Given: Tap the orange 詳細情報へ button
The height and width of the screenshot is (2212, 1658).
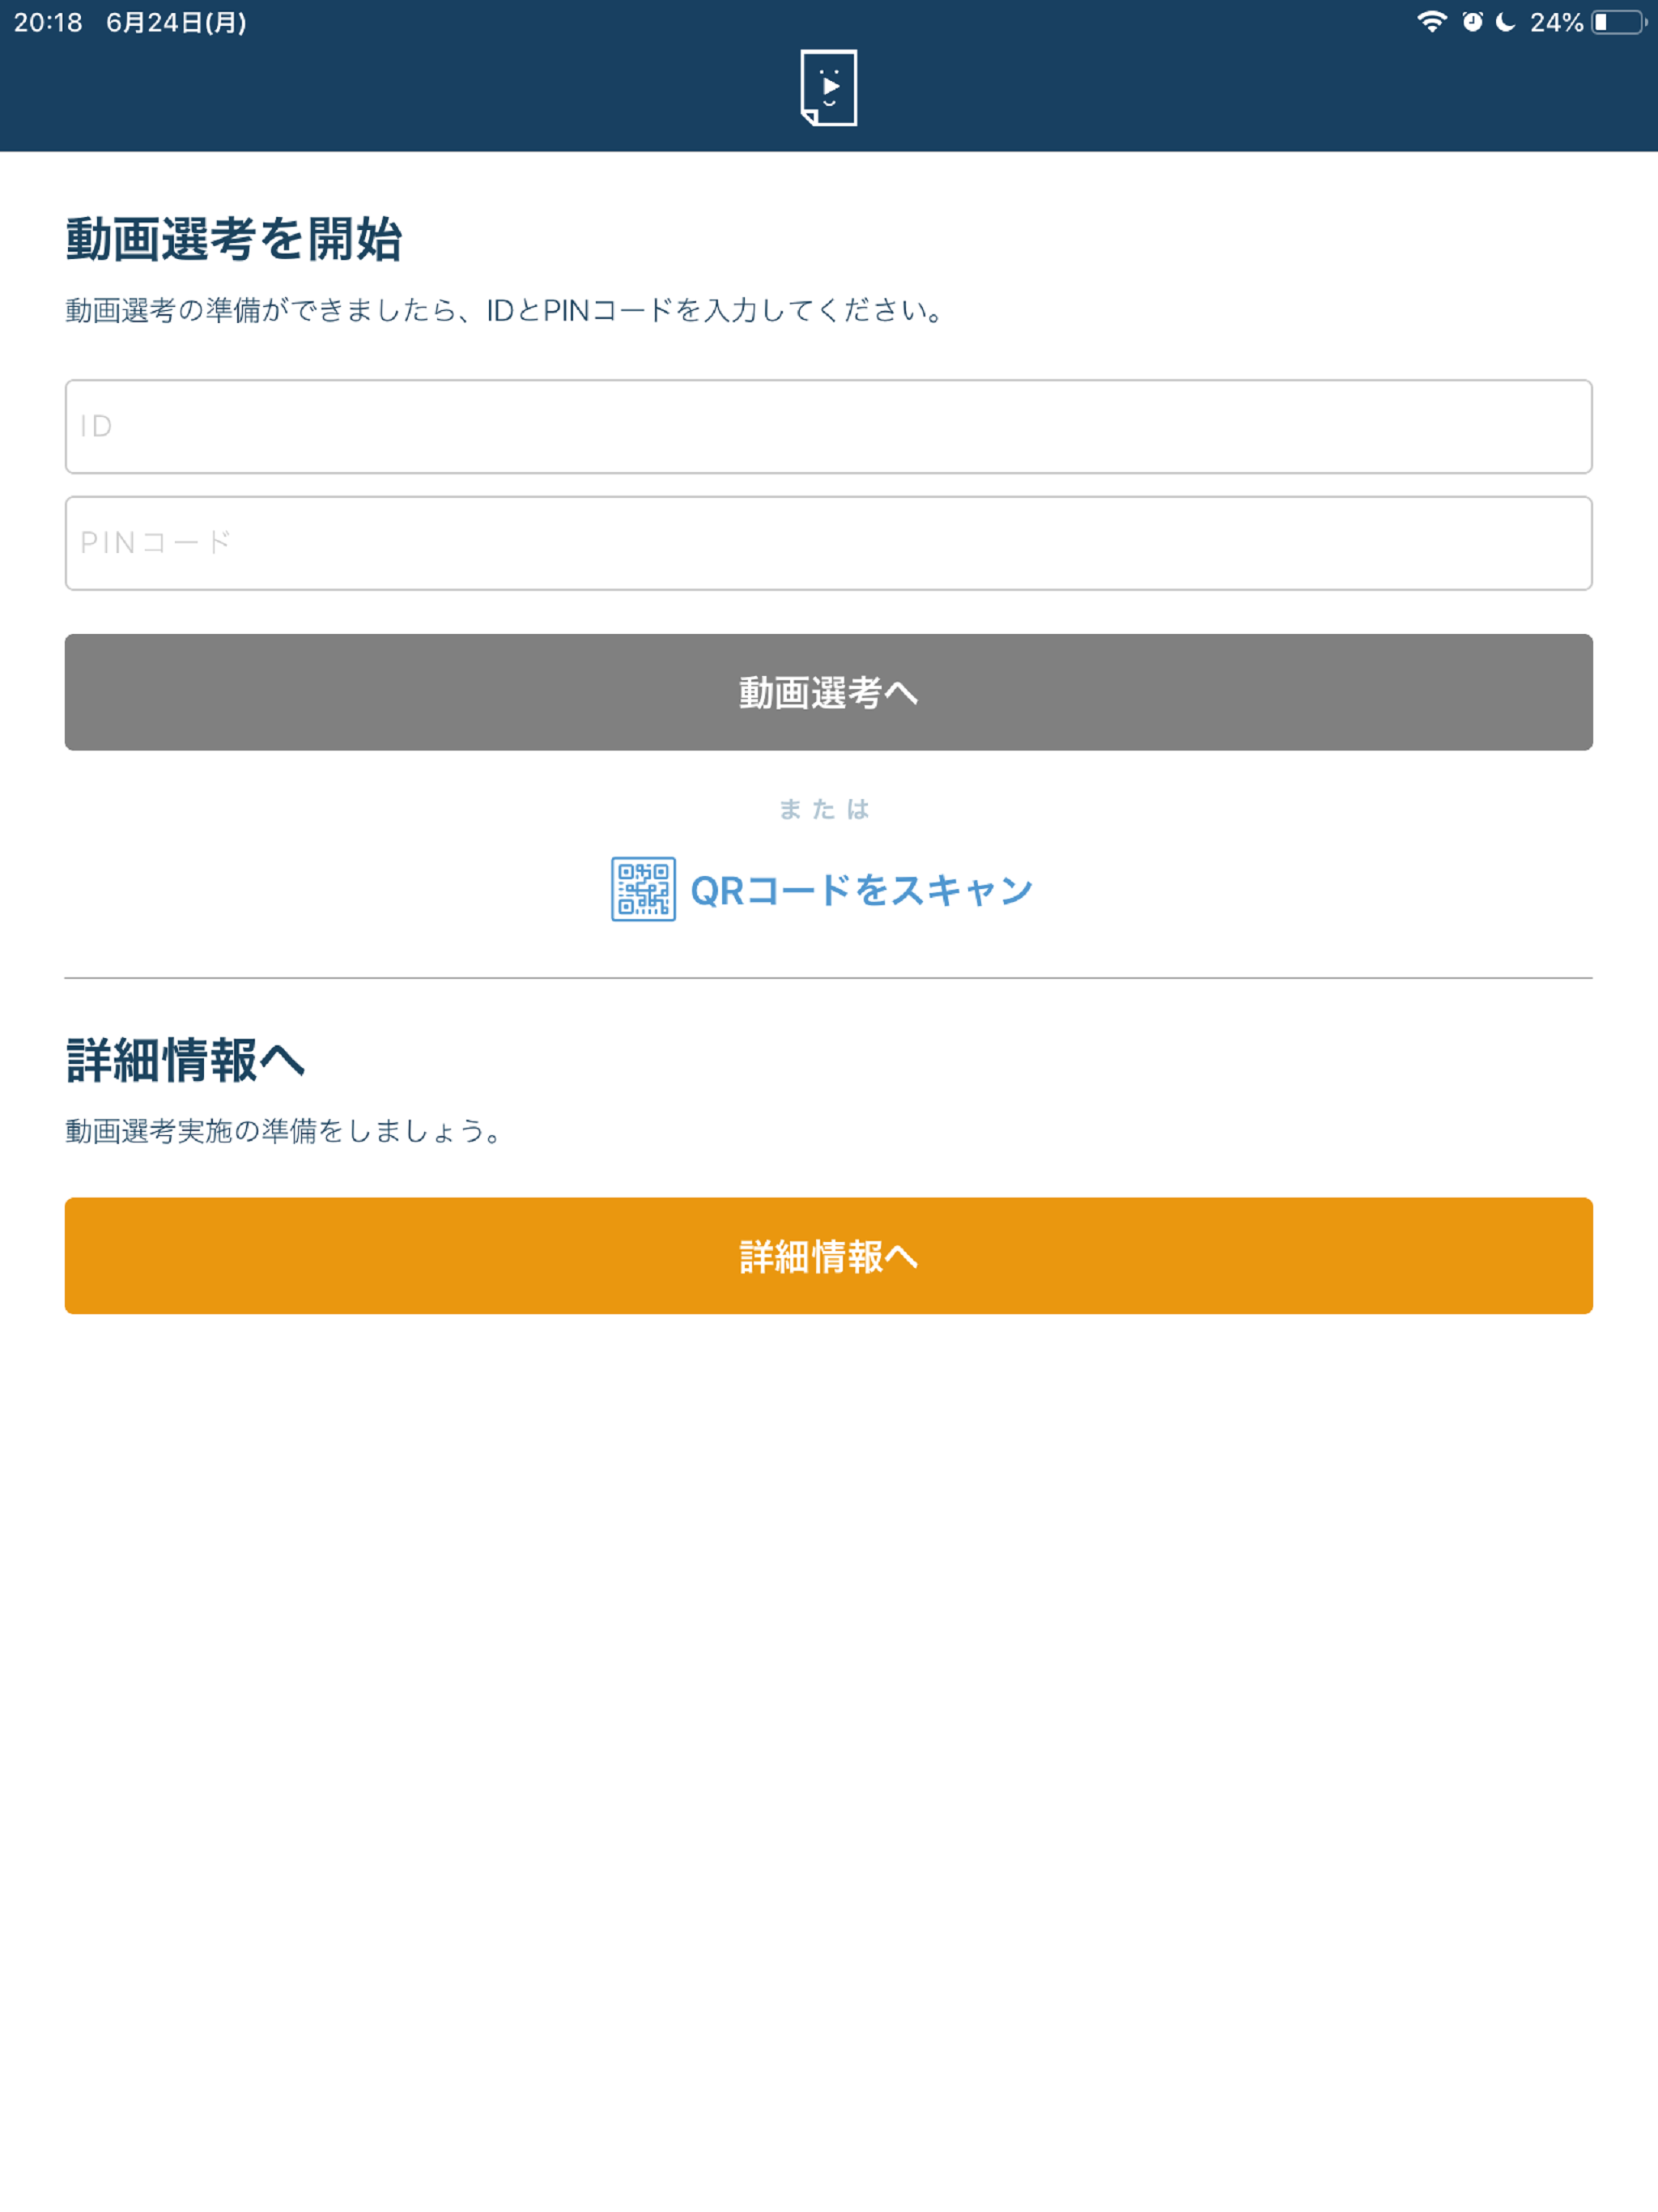Looking at the screenshot, I should [829, 1256].
